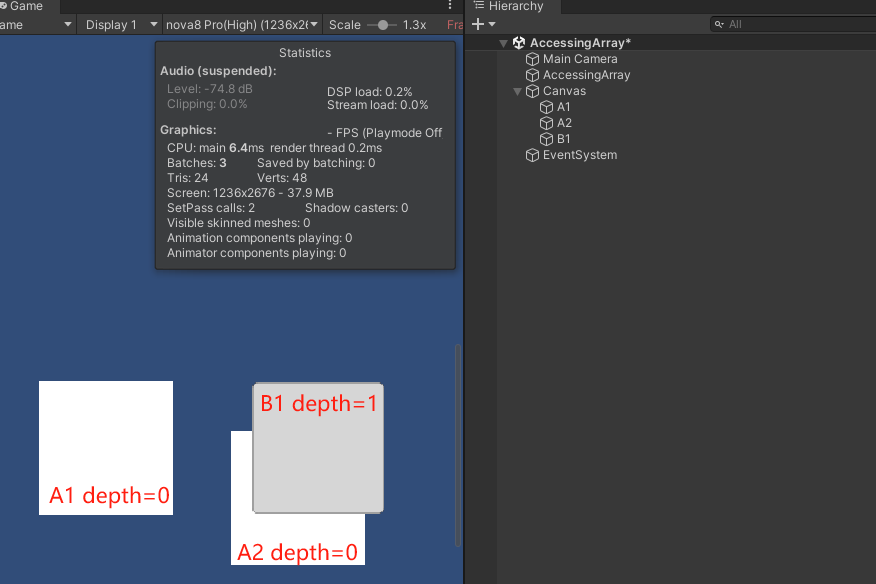This screenshot has width=876, height=584.
Task: Click the Tris: 24 statistic
Action: click(x=187, y=178)
